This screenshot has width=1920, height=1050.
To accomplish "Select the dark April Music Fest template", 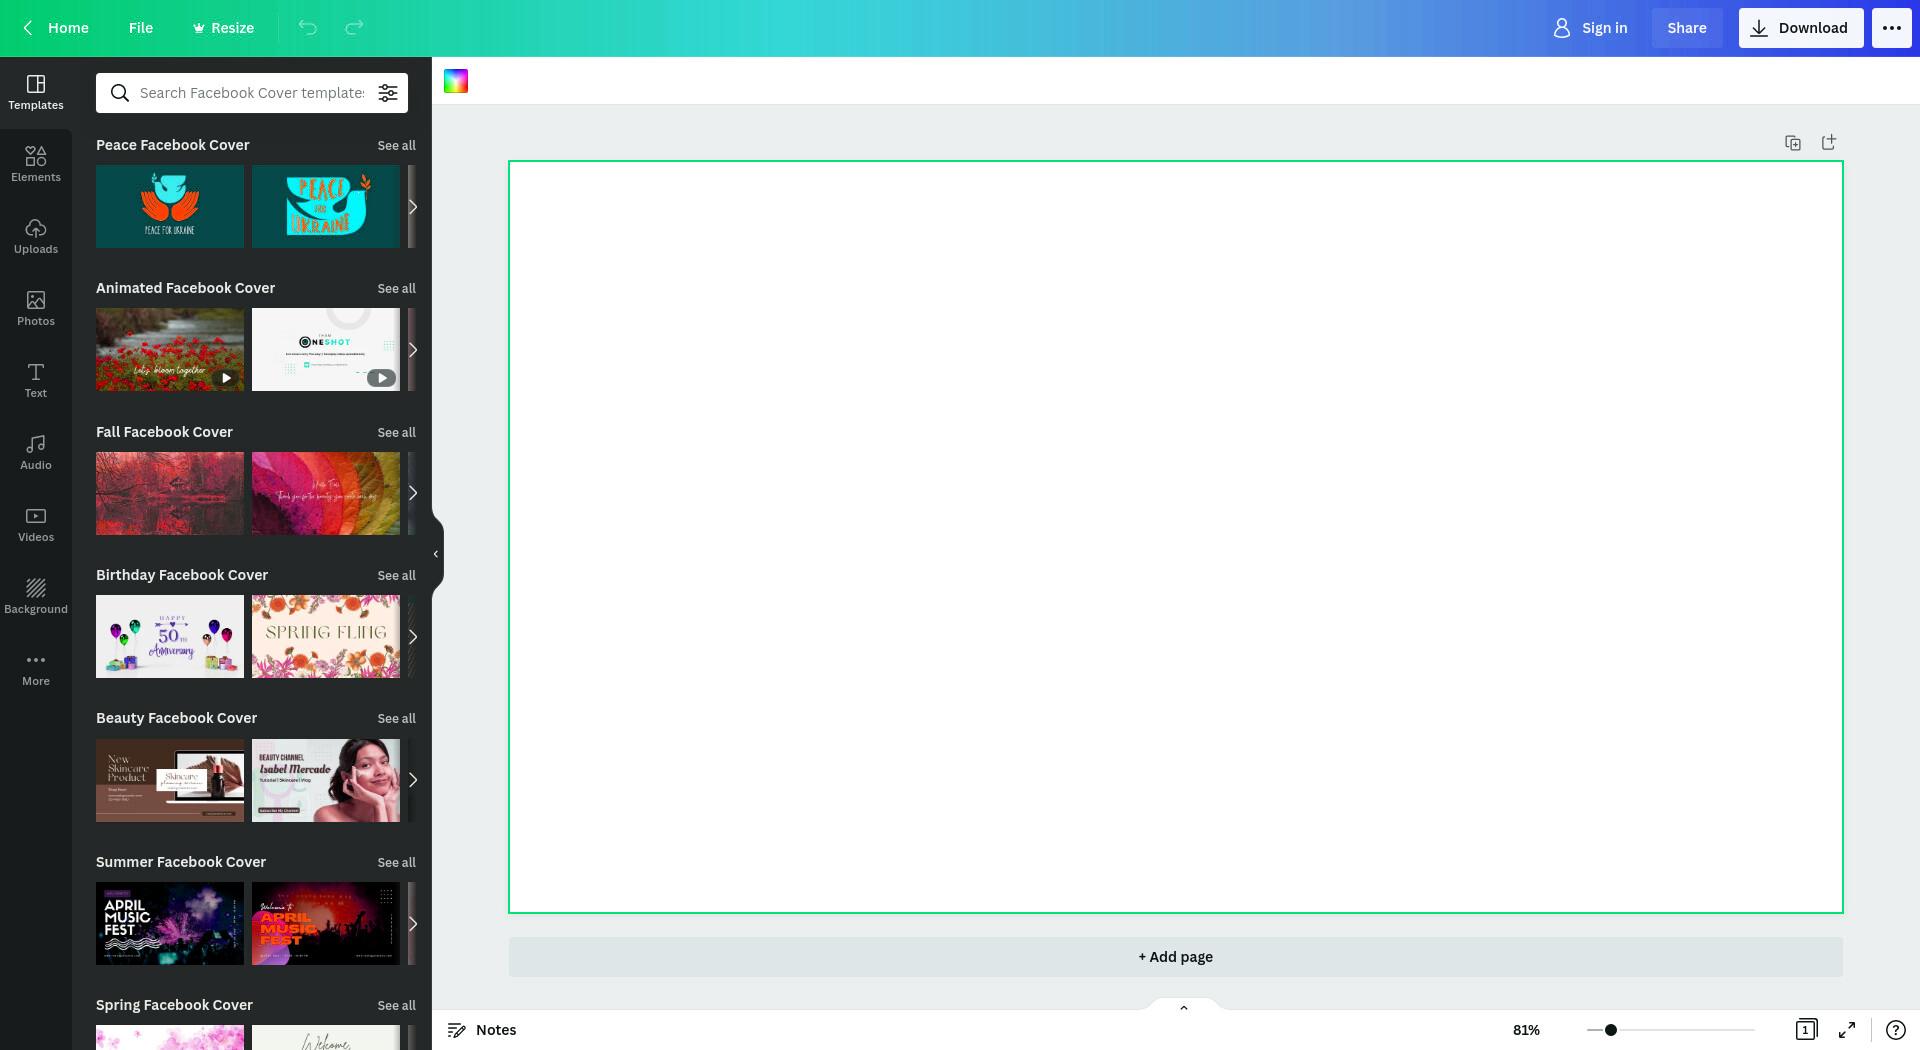I will pos(170,924).
